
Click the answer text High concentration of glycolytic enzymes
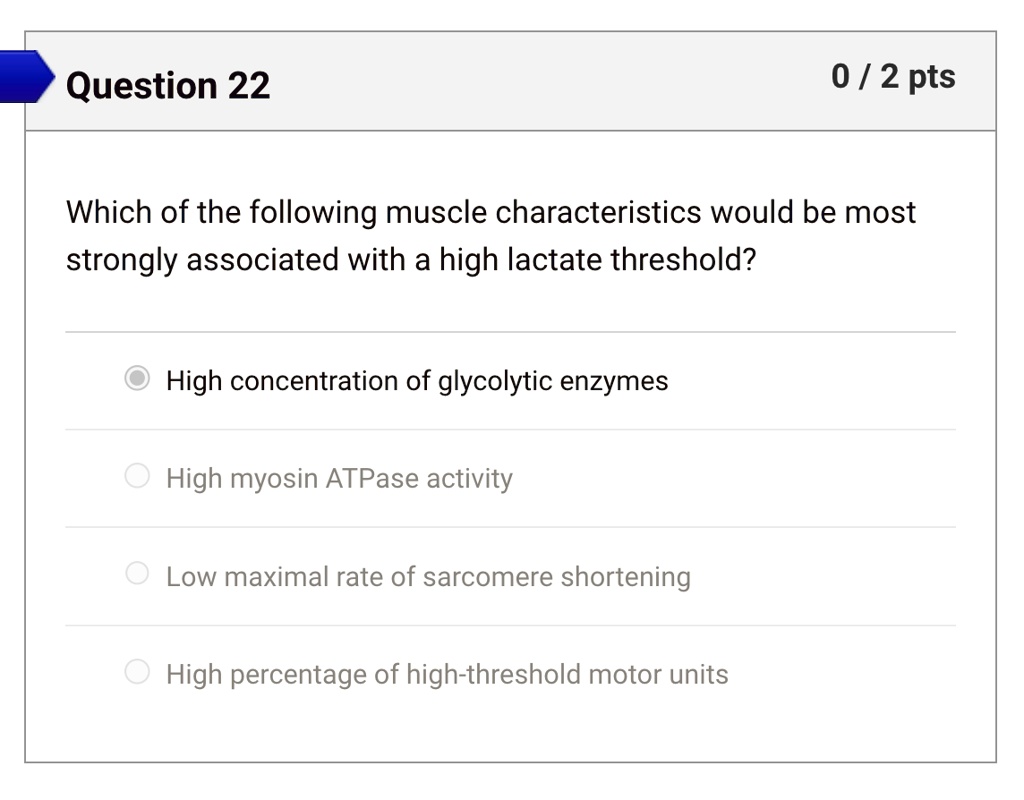point(417,381)
